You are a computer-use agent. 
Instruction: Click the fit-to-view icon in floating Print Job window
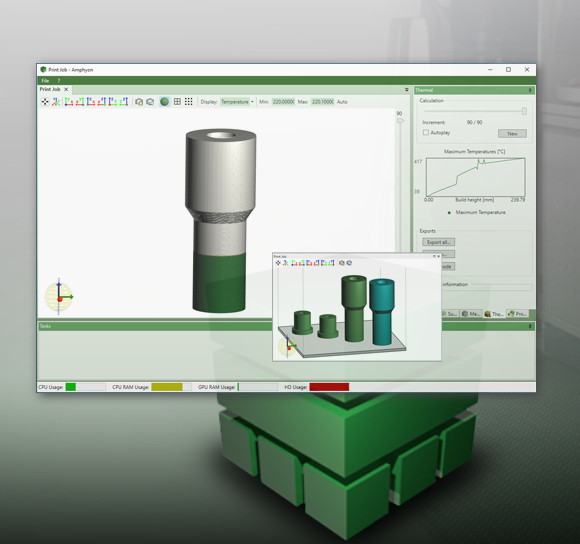278,263
